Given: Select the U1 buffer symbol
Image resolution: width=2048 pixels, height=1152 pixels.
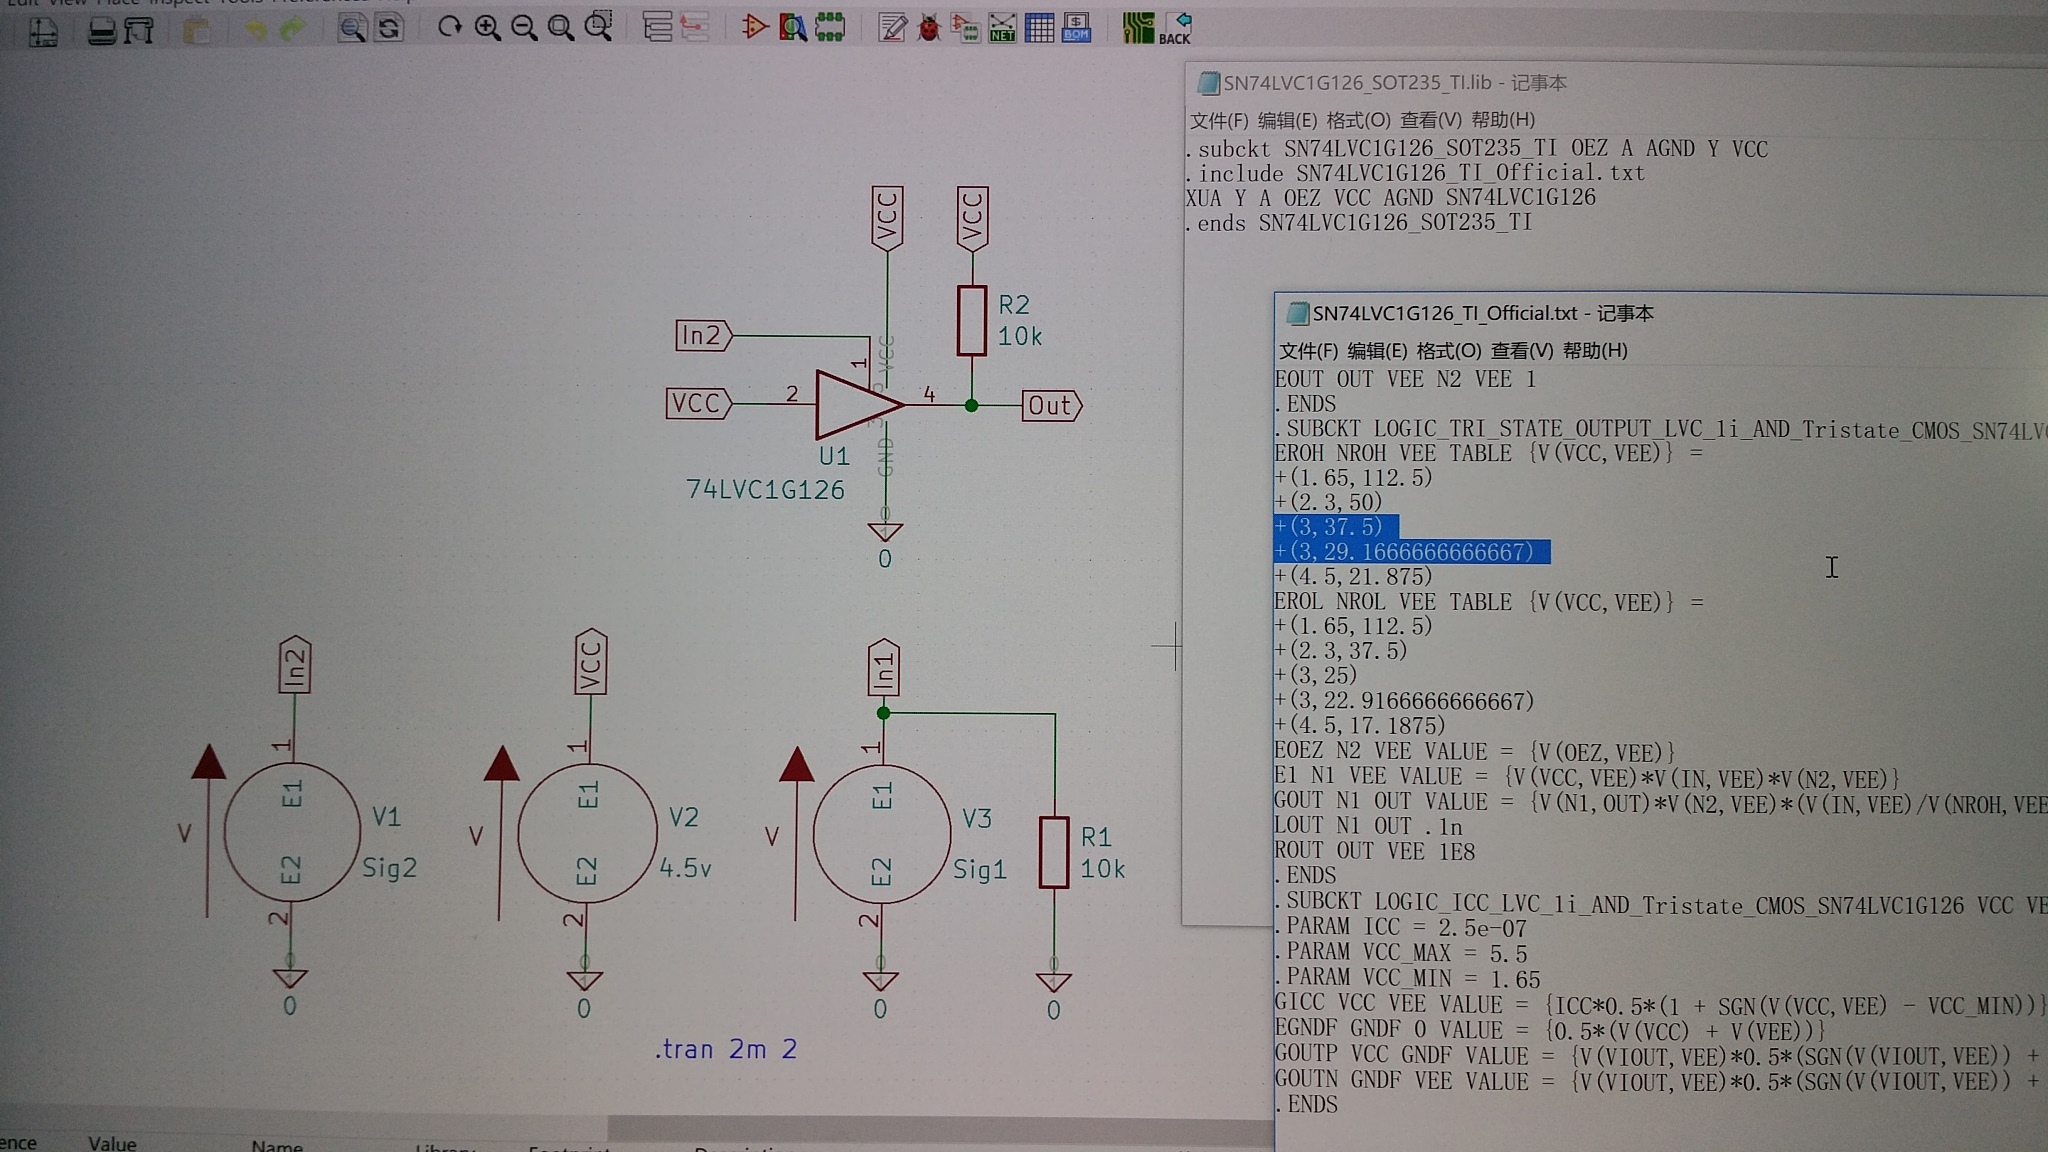Looking at the screenshot, I should (x=858, y=404).
